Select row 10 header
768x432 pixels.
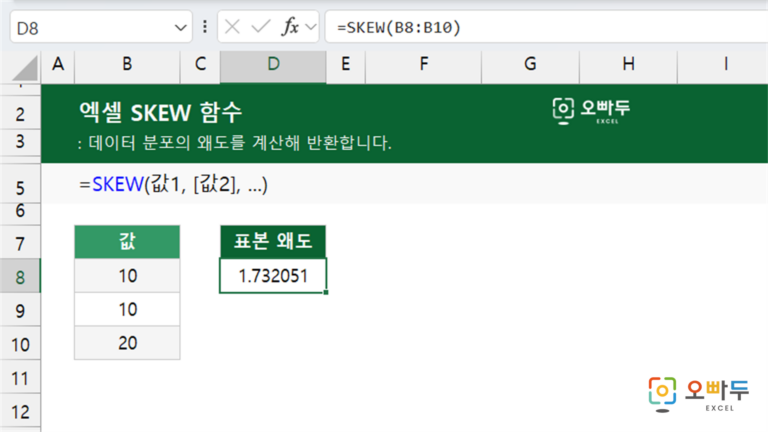click(20, 344)
